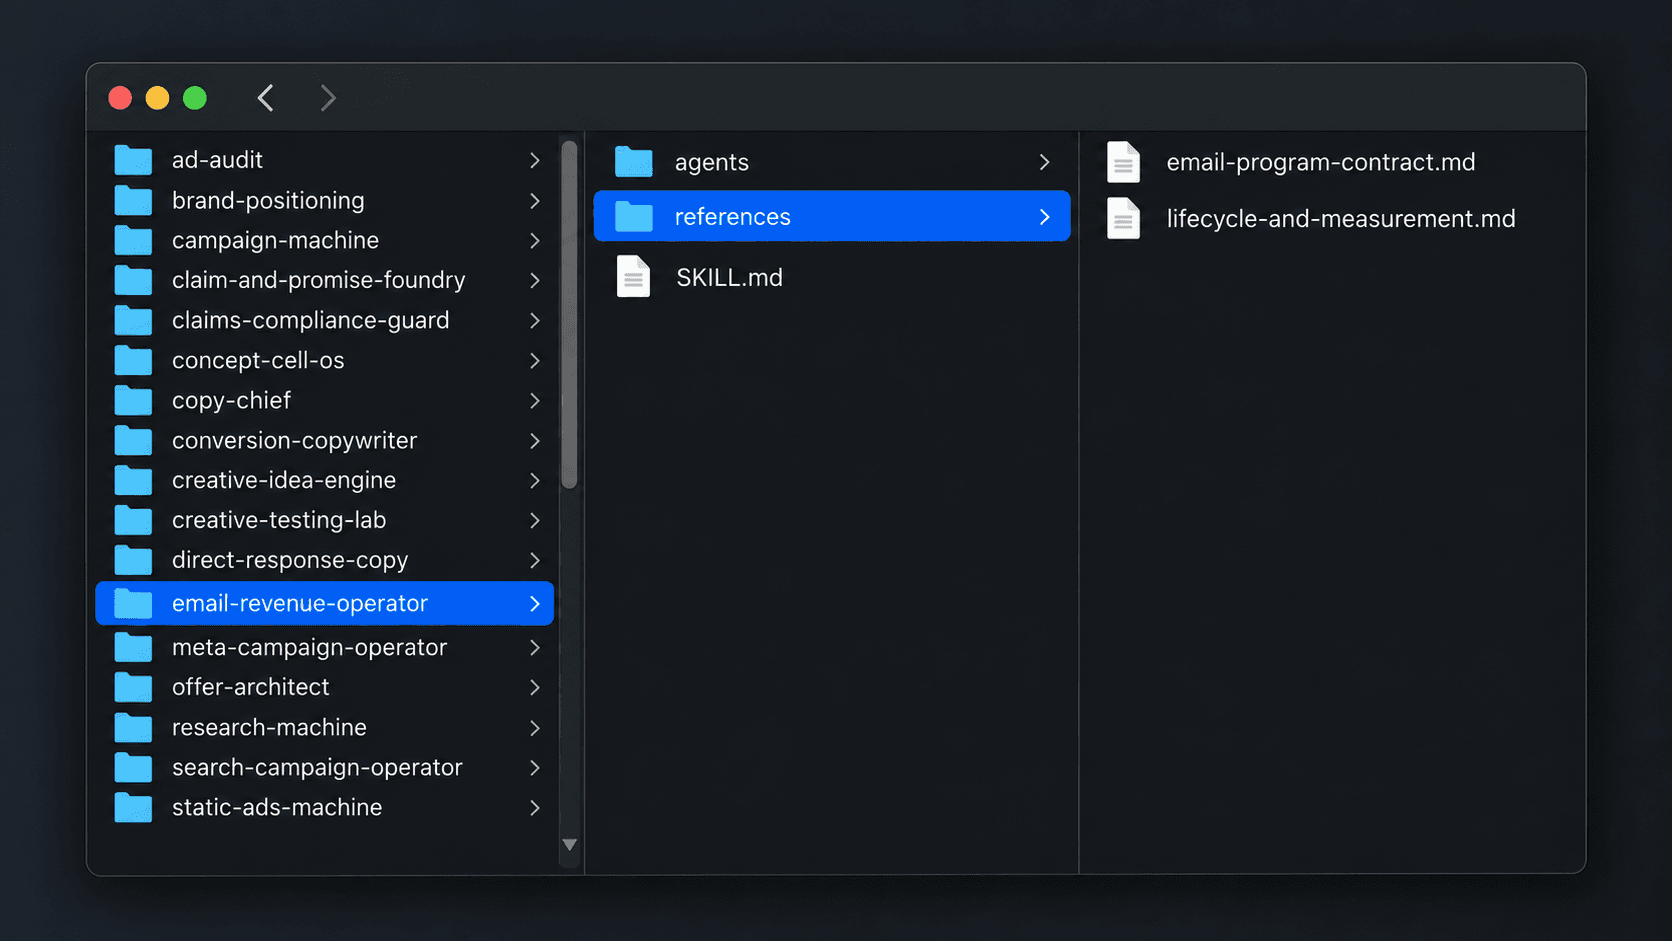Select the claims-compliance-guard folder
1672x941 pixels.
click(325, 321)
